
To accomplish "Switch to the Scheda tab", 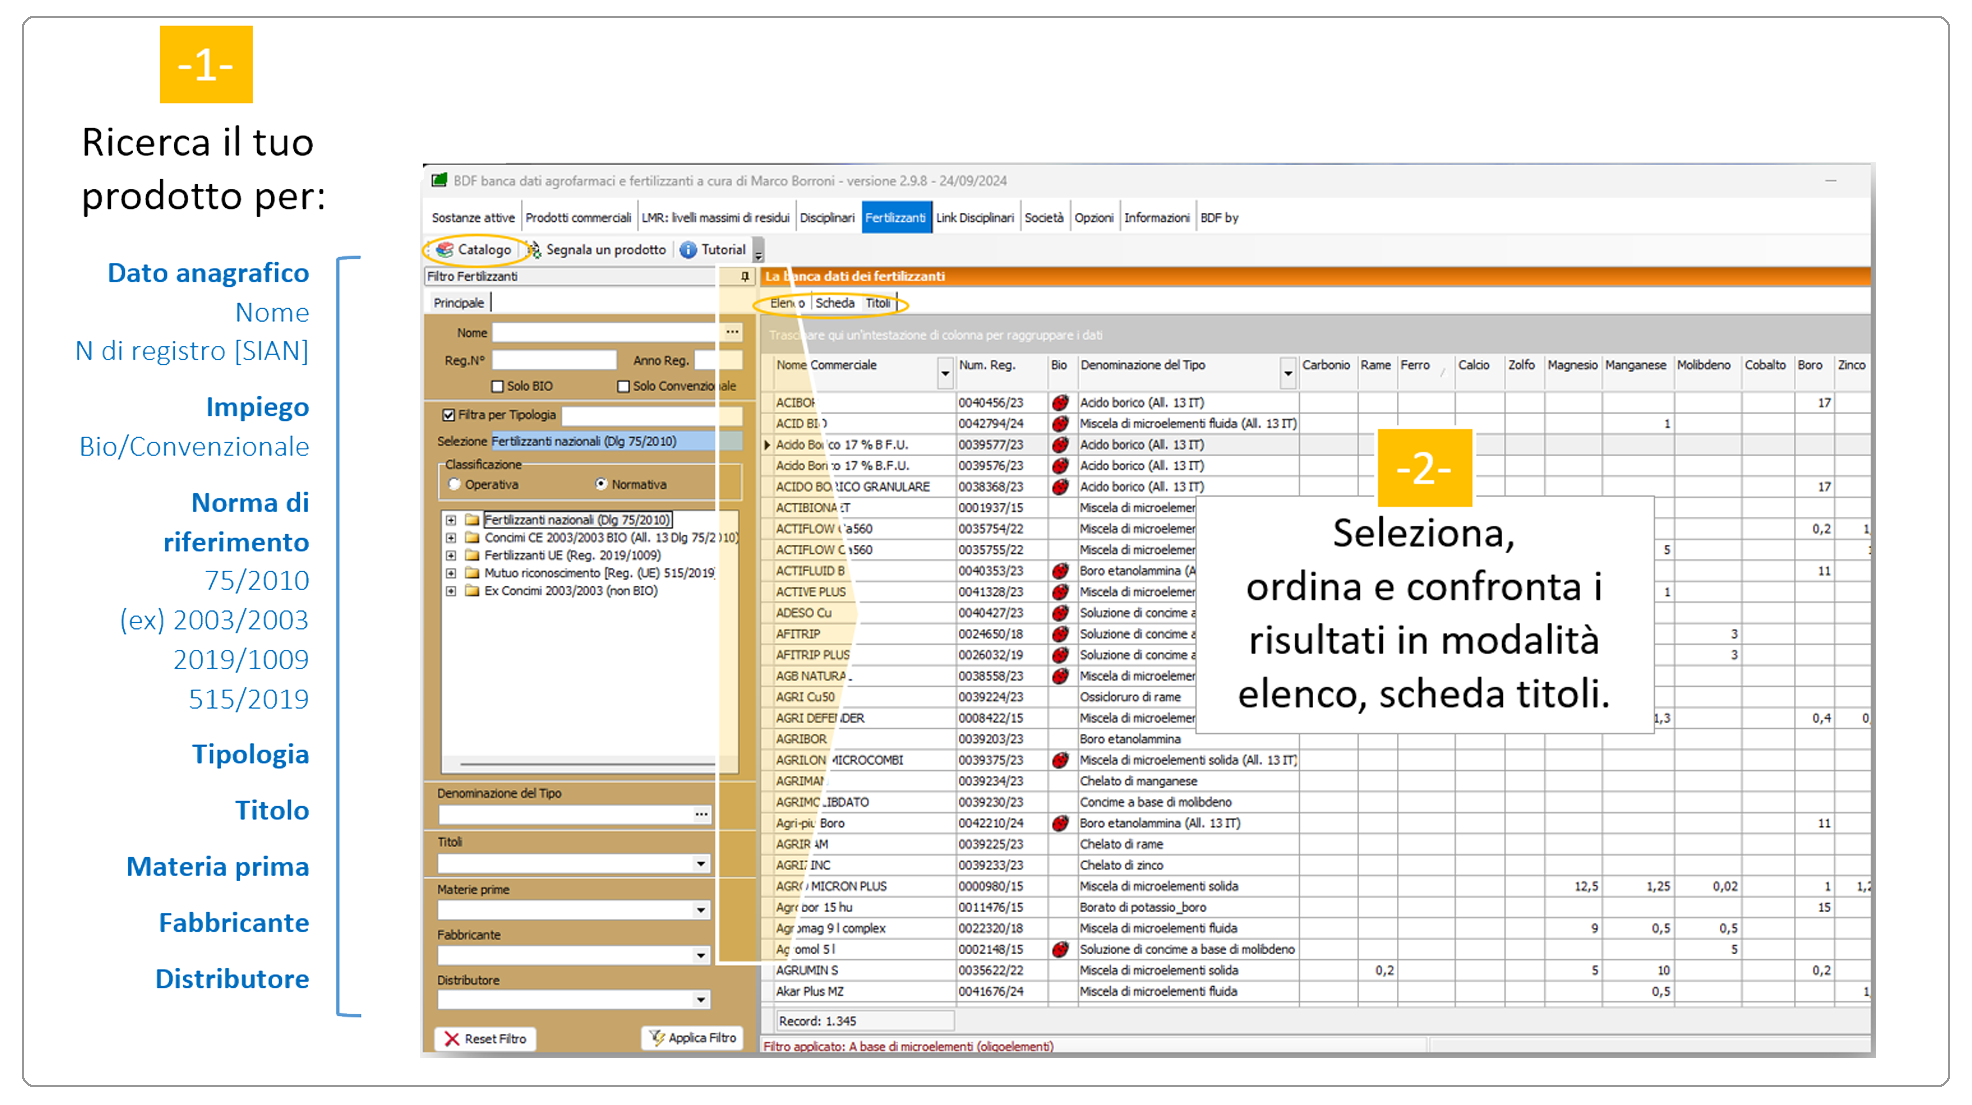I will (834, 303).
